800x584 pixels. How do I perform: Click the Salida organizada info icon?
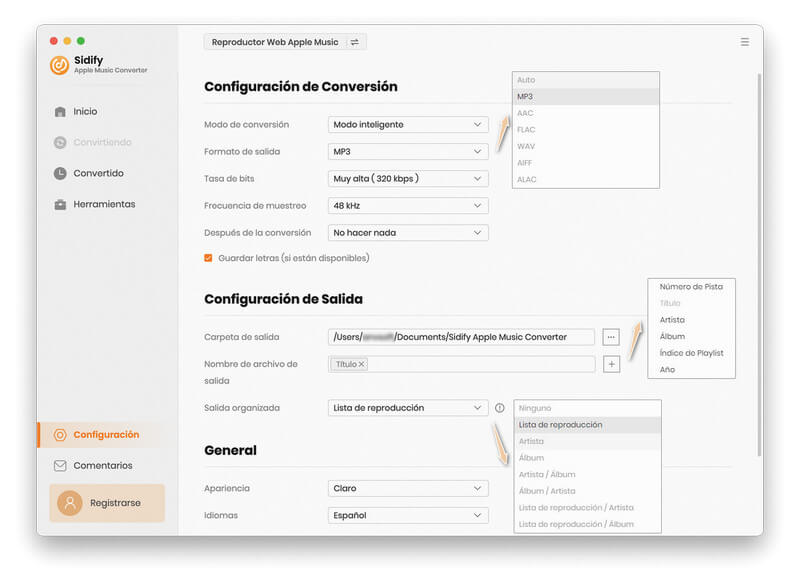[499, 408]
